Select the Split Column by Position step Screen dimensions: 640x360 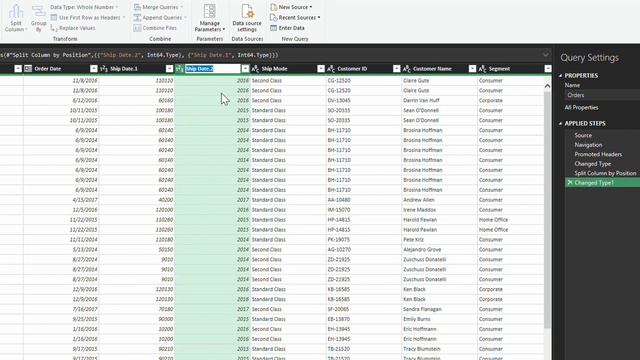[605, 173]
